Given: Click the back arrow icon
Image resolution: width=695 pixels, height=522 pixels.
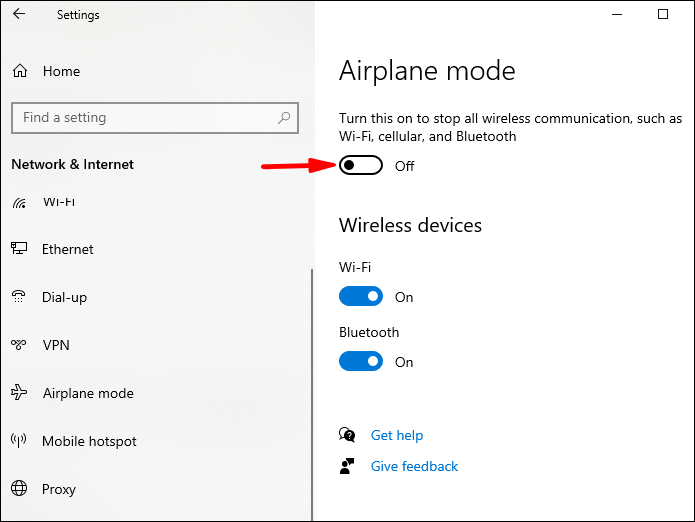Looking at the screenshot, I should point(19,15).
